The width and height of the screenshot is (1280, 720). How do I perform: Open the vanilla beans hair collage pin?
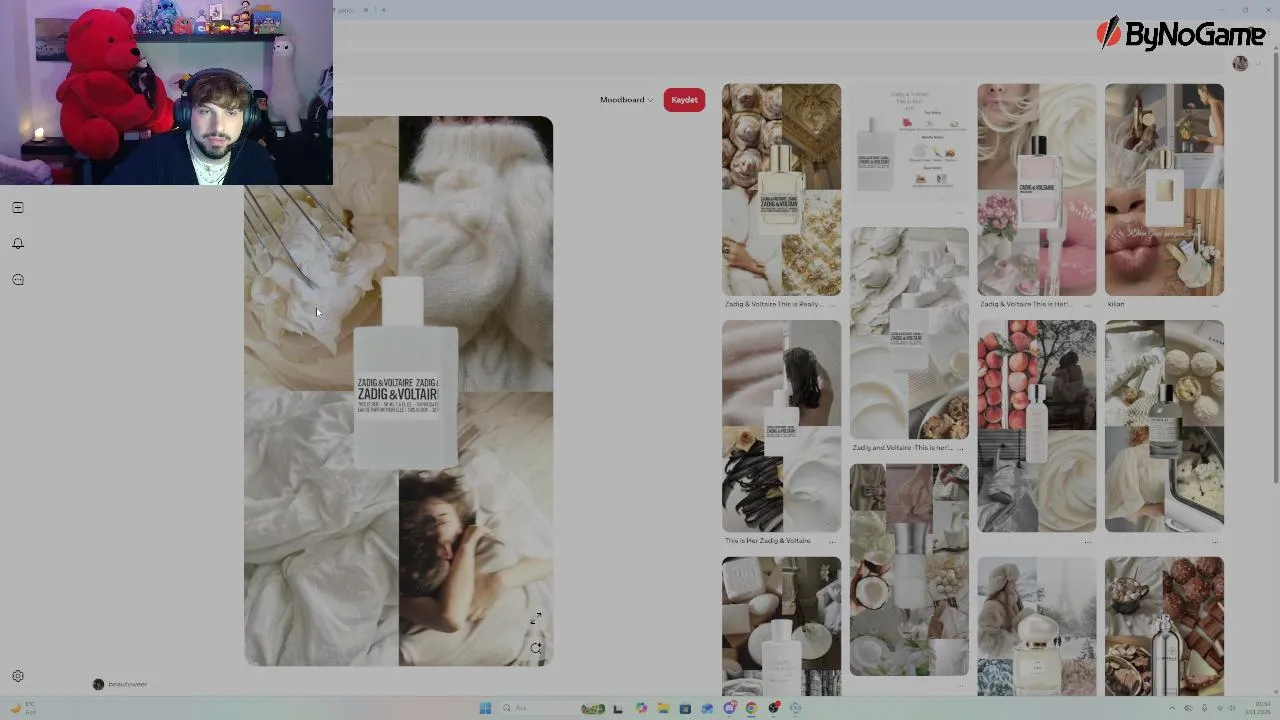point(781,426)
